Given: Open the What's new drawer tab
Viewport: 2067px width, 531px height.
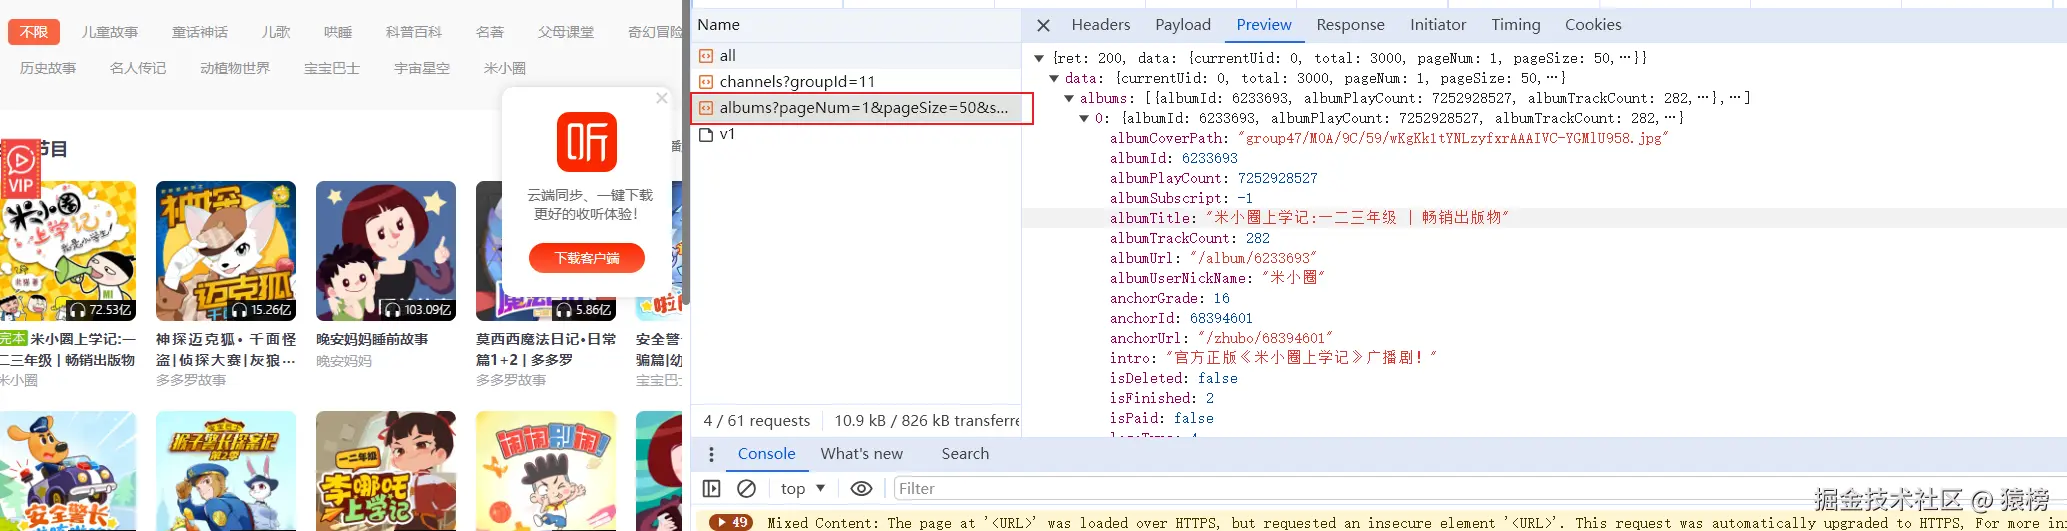Looking at the screenshot, I should pos(861,454).
